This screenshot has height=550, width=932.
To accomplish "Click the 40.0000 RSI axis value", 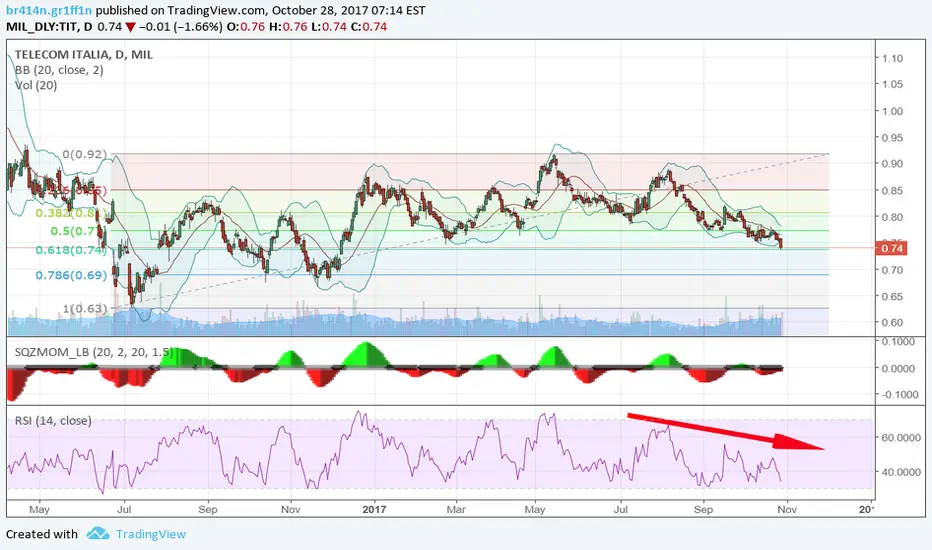I will click(901, 472).
